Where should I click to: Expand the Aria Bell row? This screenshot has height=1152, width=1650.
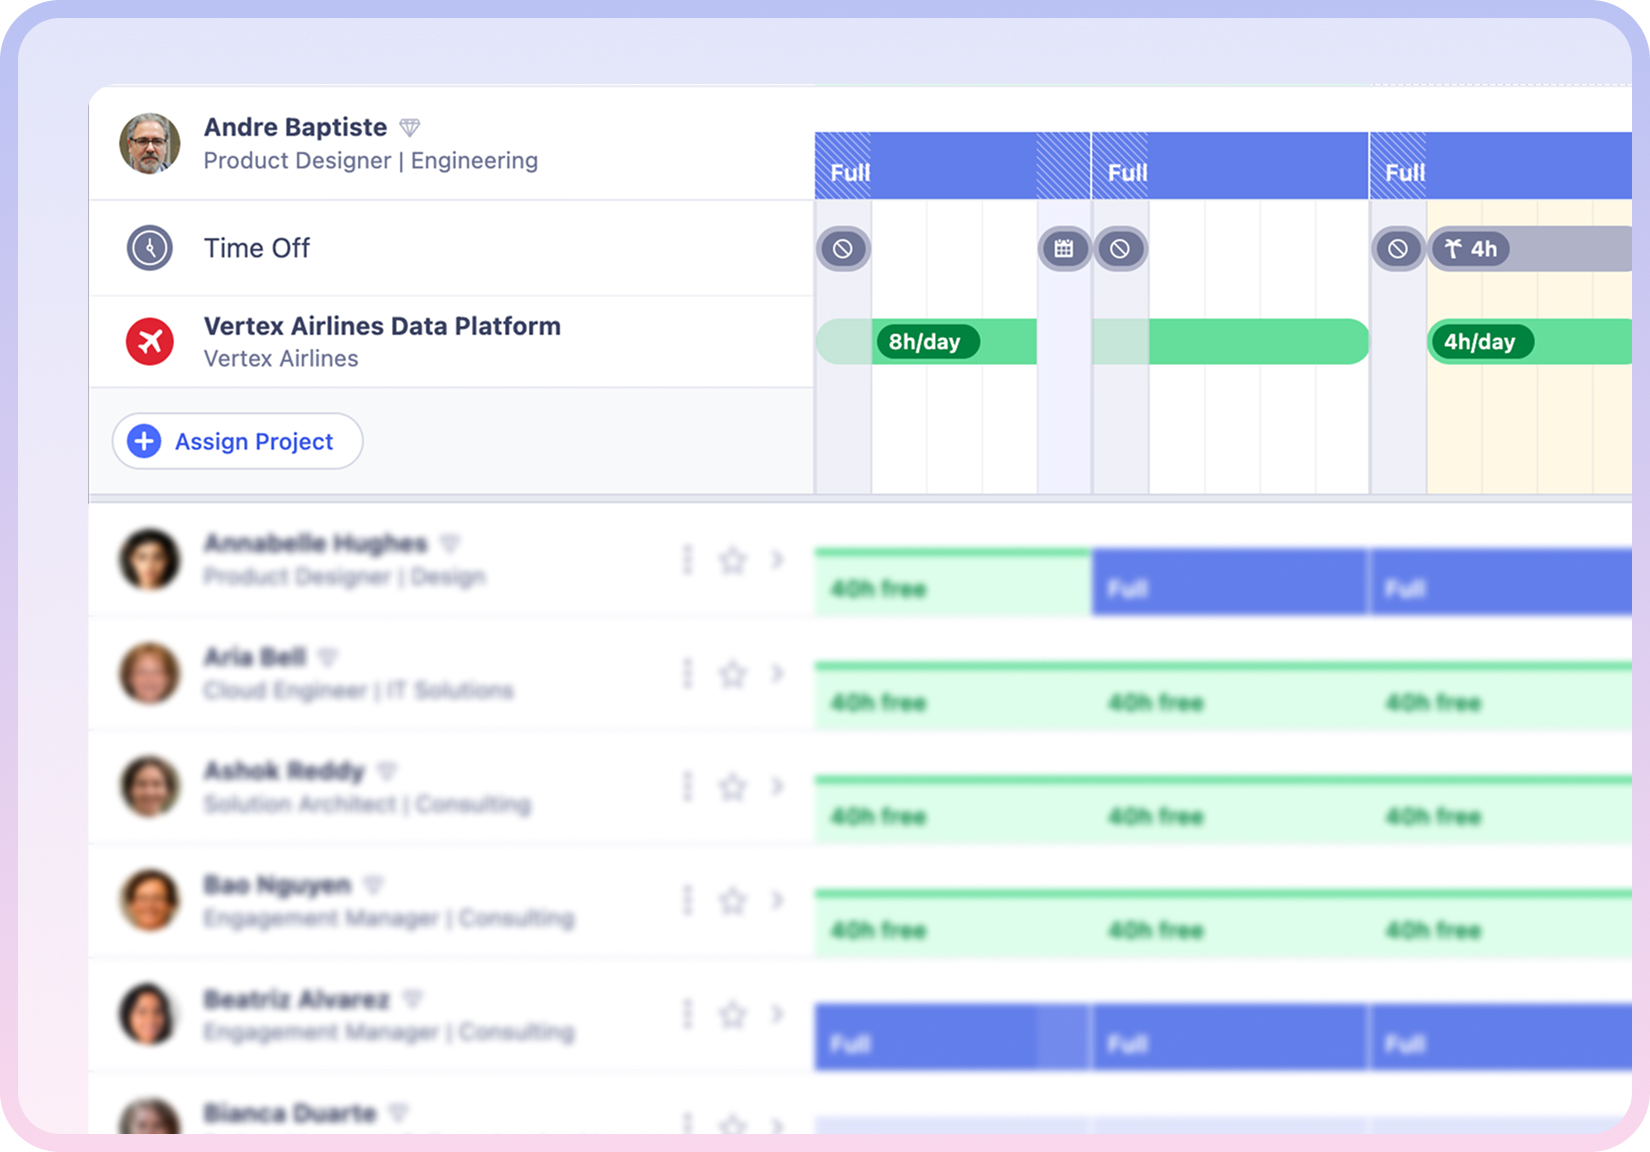(x=777, y=674)
